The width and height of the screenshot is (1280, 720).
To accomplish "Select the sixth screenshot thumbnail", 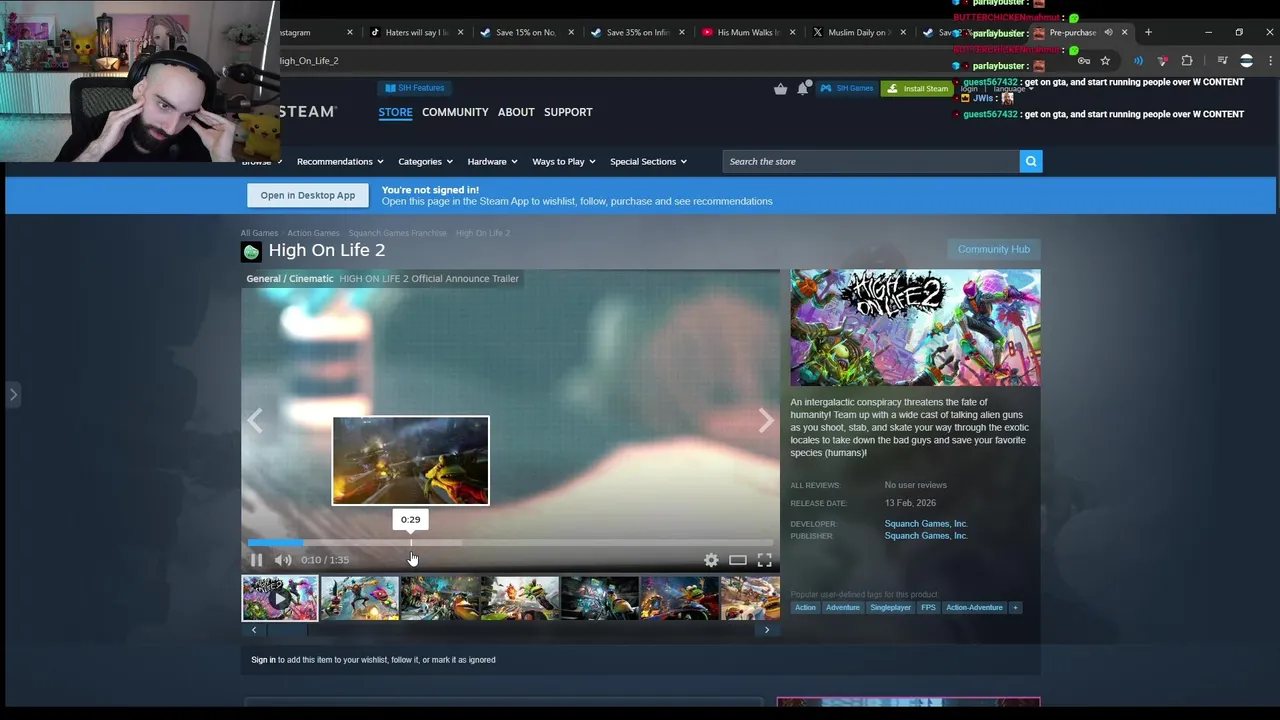I will click(x=679, y=598).
